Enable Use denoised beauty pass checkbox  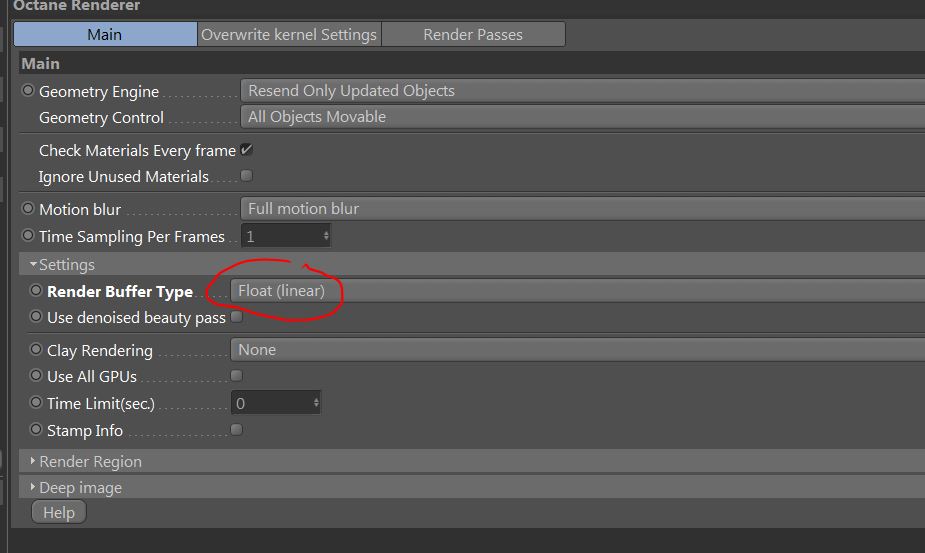(237, 317)
